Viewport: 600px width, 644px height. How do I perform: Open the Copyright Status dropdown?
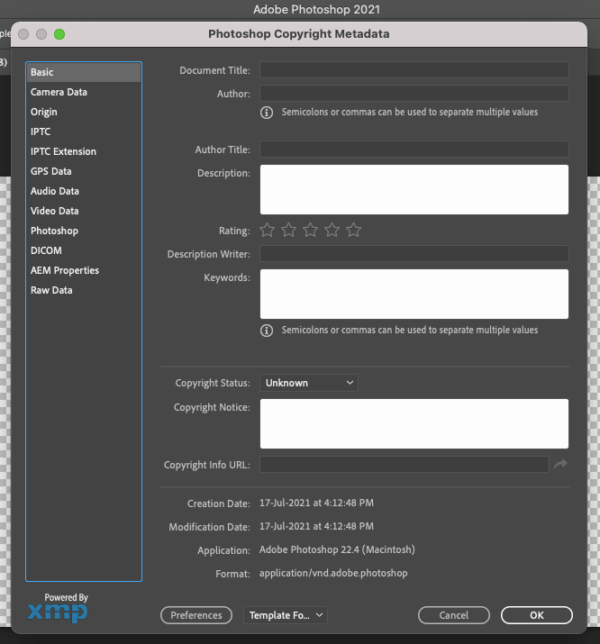[x=309, y=383]
